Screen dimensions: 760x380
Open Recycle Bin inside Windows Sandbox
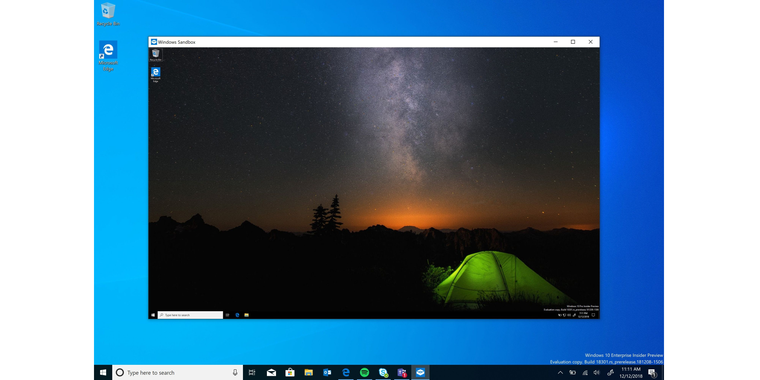156,54
